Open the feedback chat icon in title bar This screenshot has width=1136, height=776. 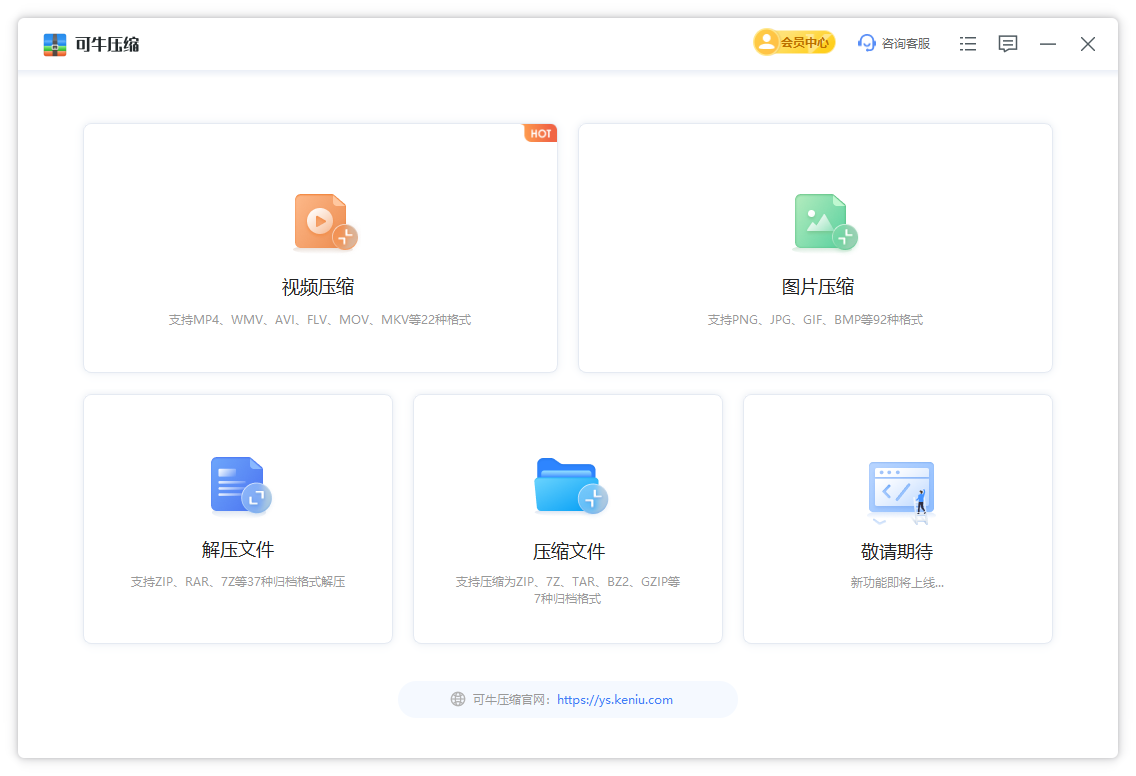1008,43
